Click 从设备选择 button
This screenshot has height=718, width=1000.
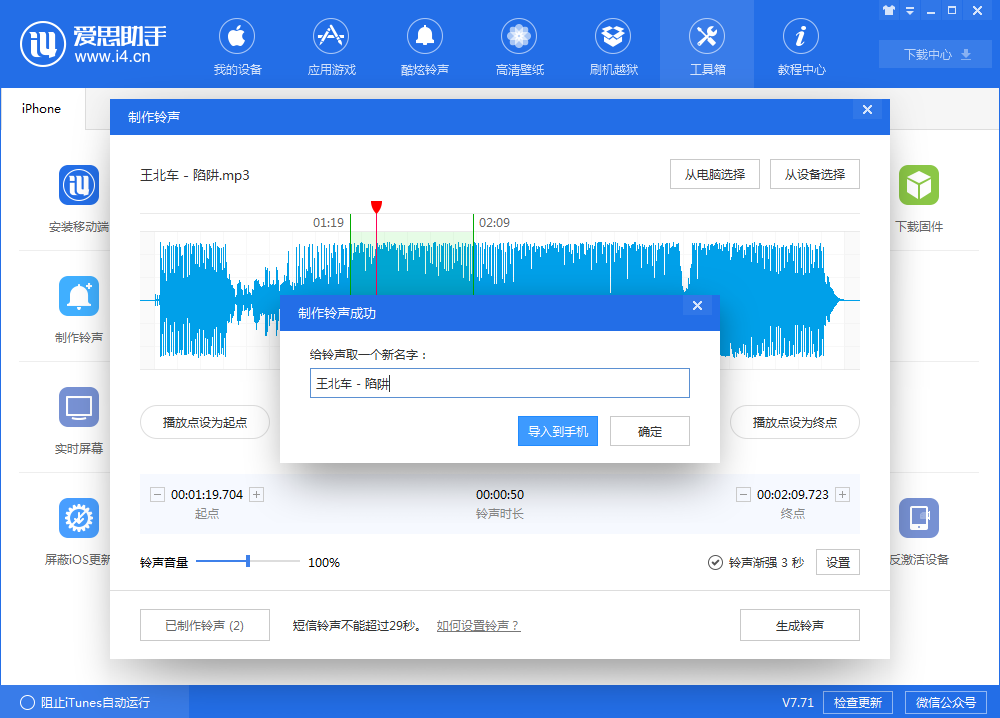815,174
